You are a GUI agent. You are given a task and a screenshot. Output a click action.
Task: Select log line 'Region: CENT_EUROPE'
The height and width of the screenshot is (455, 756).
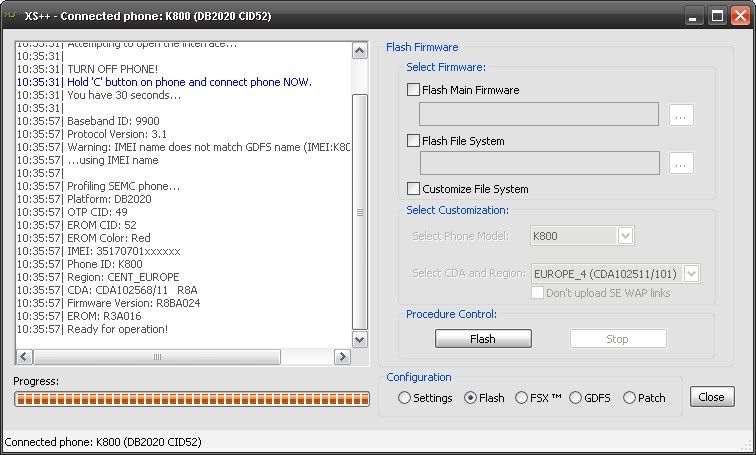[x=98, y=277]
